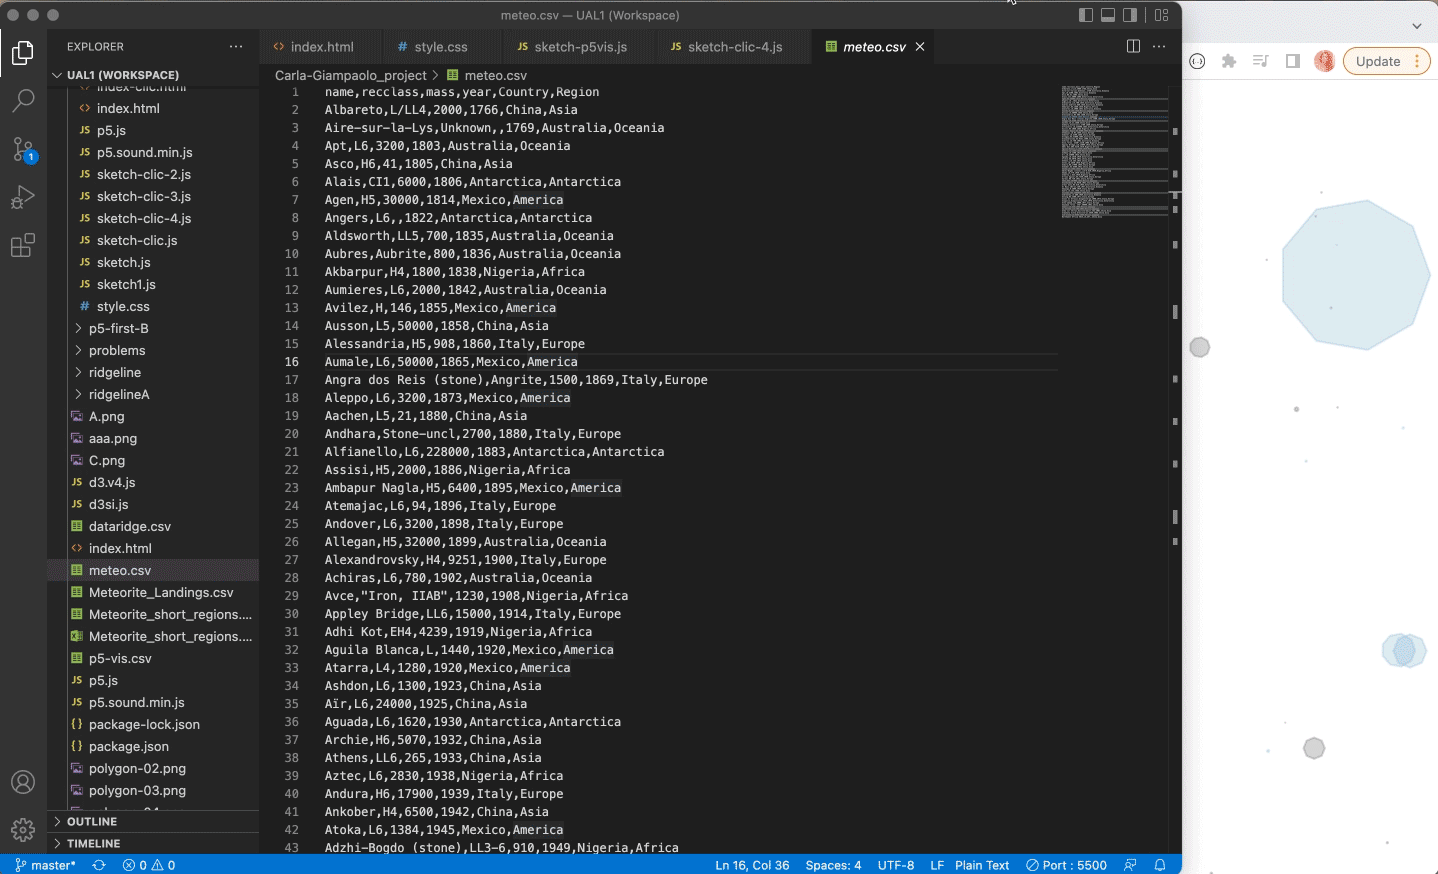1438x874 pixels.
Task: Change end of line sequence LF
Action: coord(937,865)
